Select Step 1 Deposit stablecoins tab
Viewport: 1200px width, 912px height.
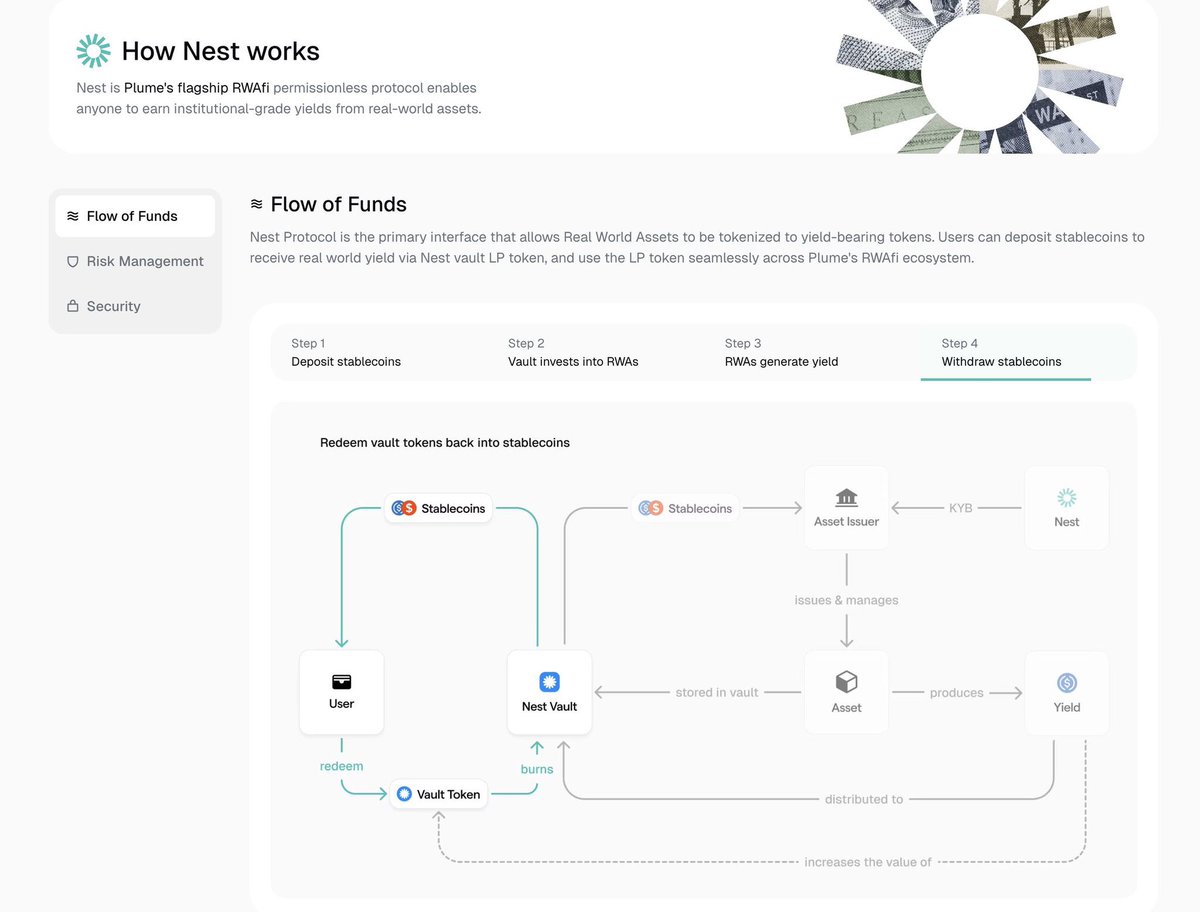(346, 353)
